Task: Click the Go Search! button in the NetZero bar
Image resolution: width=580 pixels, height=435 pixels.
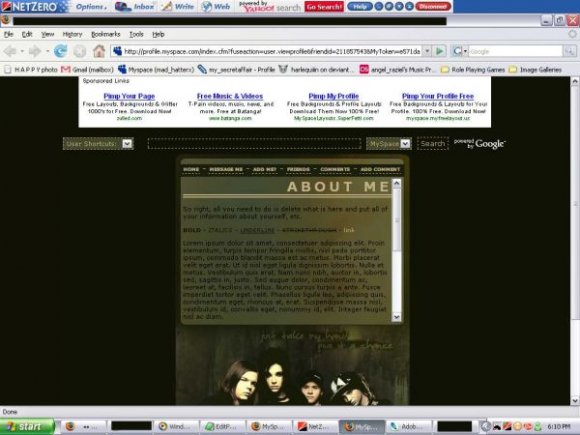Action: point(324,7)
